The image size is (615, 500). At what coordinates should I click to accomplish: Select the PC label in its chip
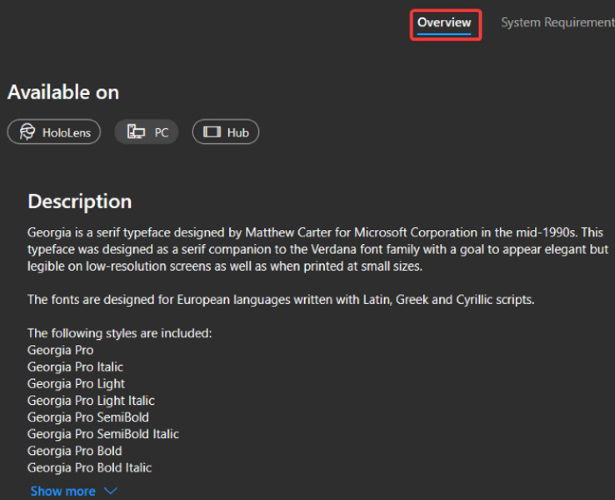(x=161, y=132)
